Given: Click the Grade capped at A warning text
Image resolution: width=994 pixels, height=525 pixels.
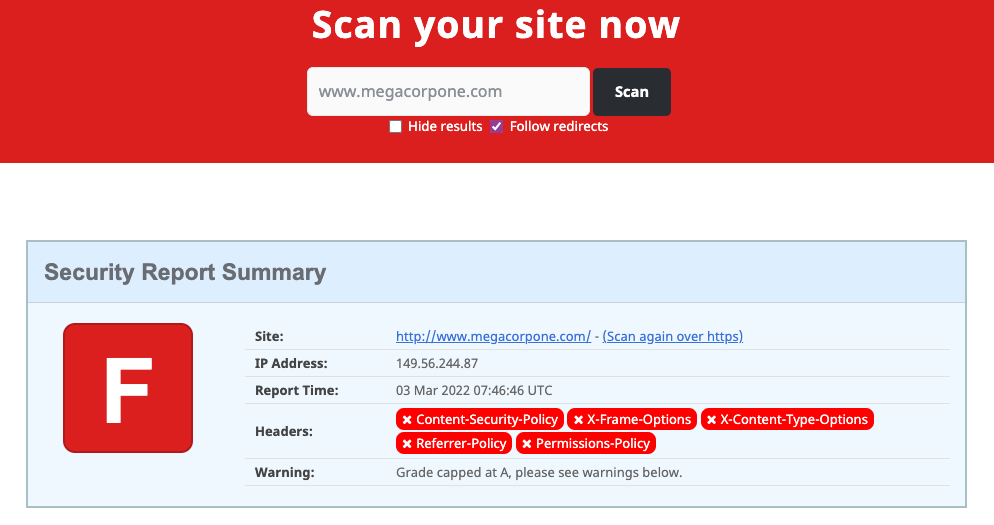Looking at the screenshot, I should pos(539,472).
